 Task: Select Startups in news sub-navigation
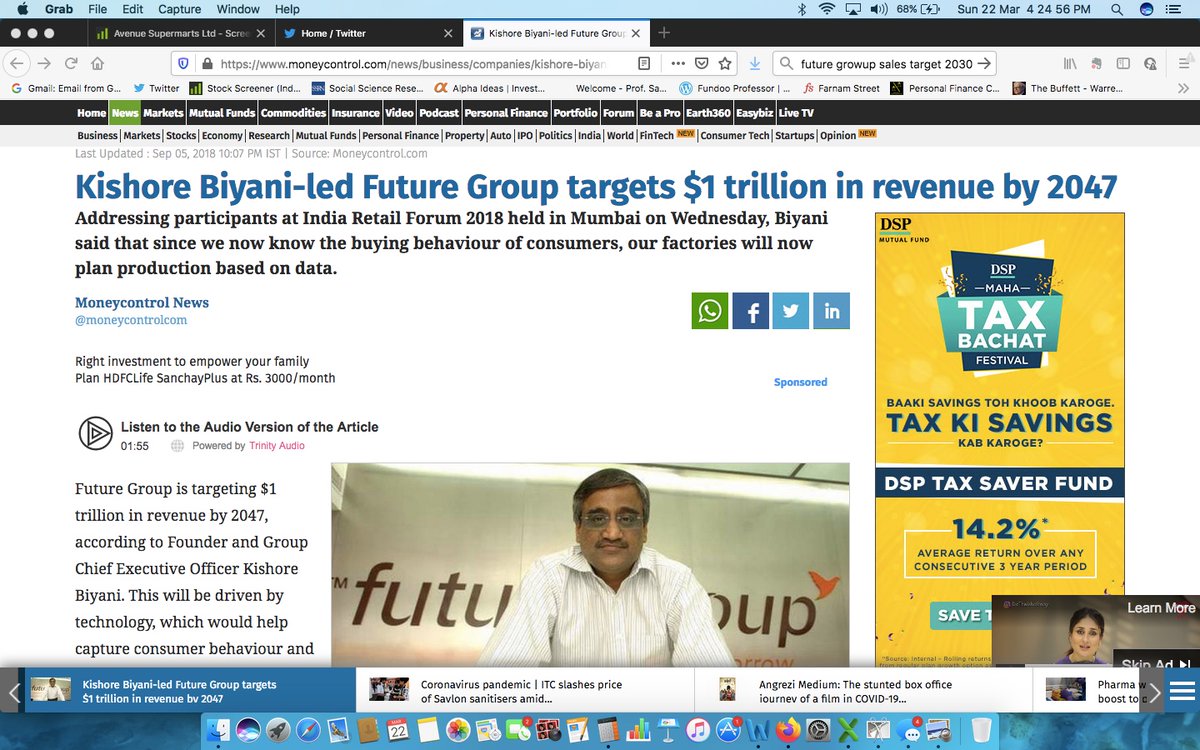(794, 135)
